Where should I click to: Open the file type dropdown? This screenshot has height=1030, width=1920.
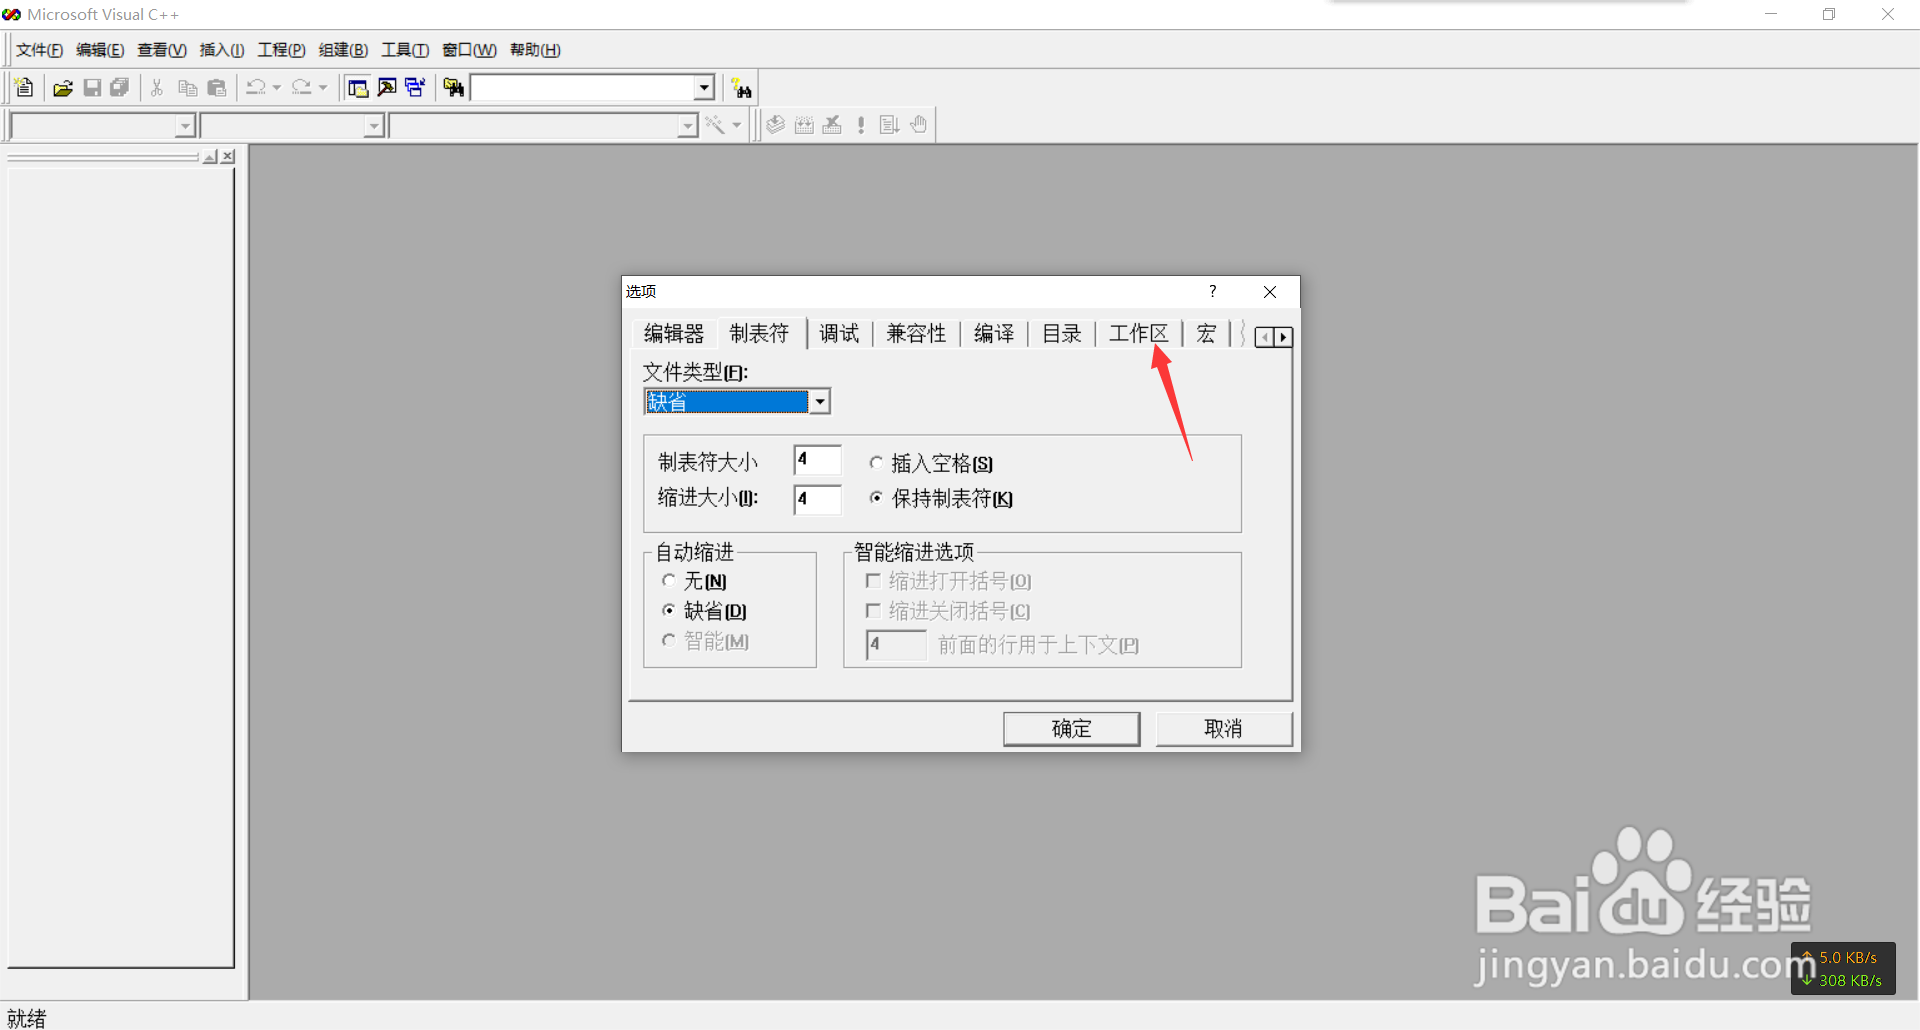click(820, 402)
